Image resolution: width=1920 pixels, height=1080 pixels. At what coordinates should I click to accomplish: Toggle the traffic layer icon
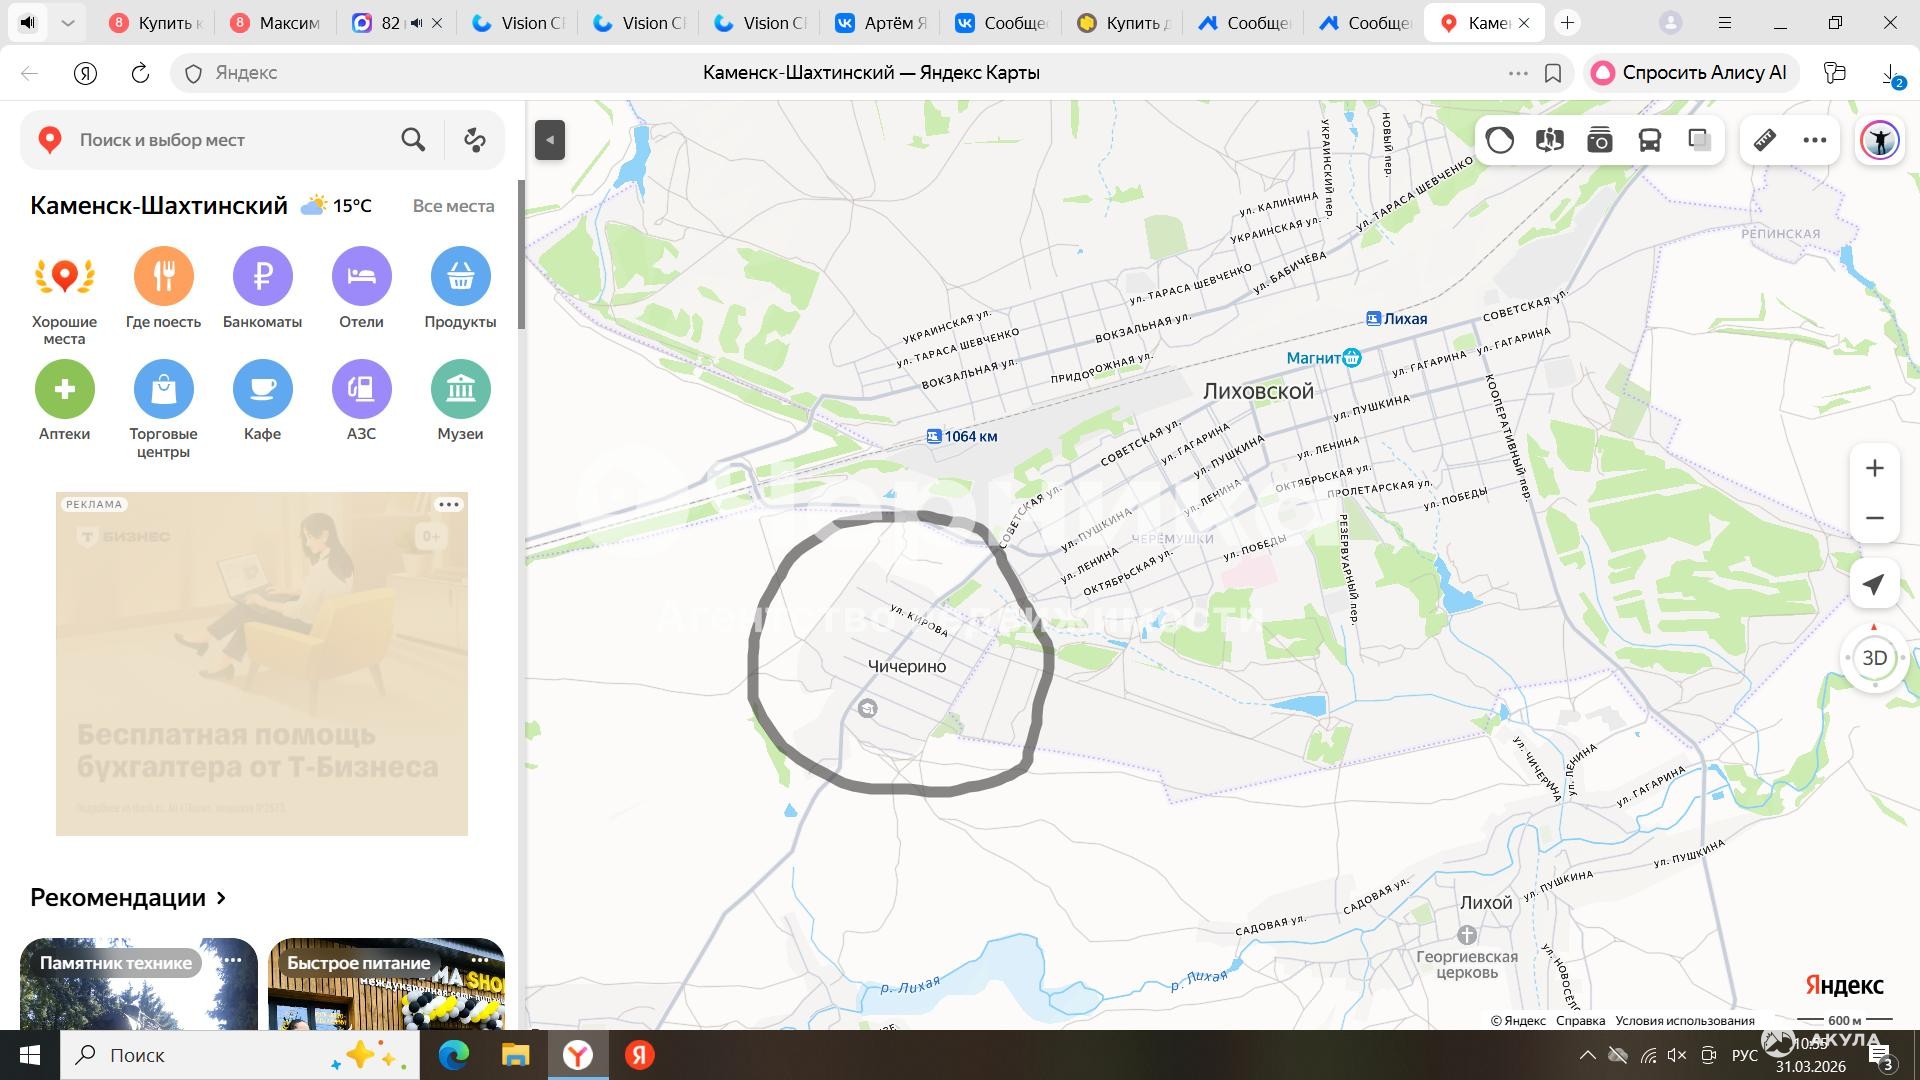(x=1500, y=140)
